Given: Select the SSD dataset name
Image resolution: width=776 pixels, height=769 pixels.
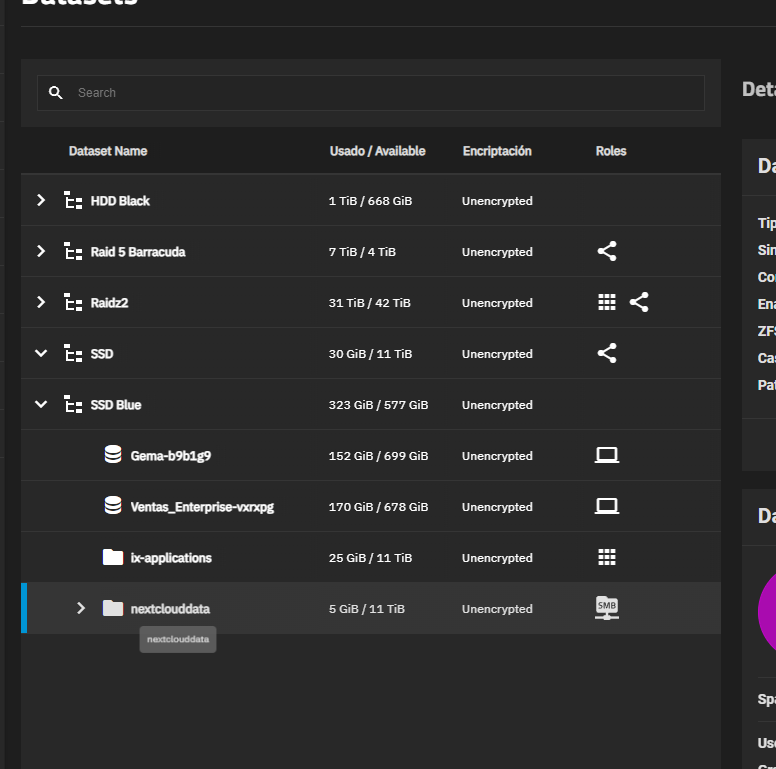Looking at the screenshot, I should click(102, 354).
